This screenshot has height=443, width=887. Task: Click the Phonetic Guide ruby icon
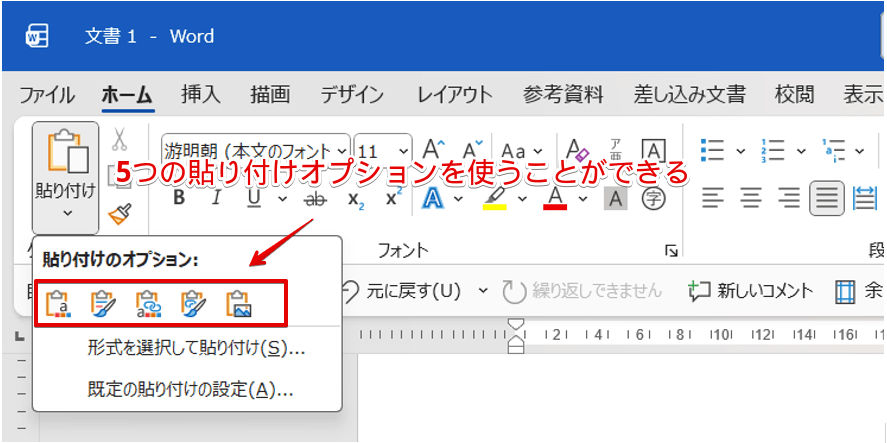pyautogui.click(x=617, y=150)
